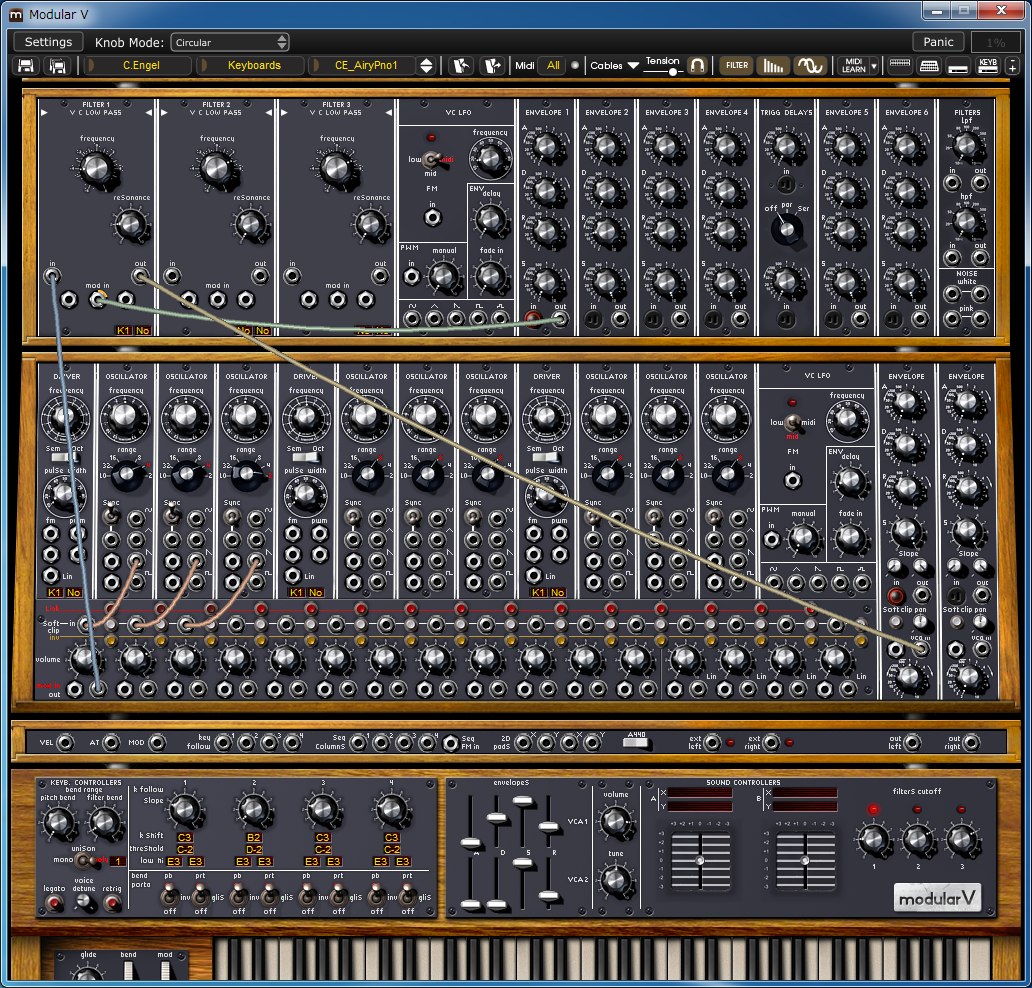Click Filter 1 K1 keyboard follow button
The width and height of the screenshot is (1032, 988).
123,330
